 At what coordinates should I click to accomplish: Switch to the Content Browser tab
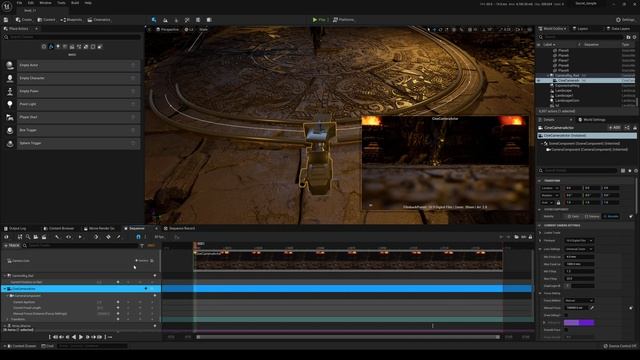coord(59,229)
